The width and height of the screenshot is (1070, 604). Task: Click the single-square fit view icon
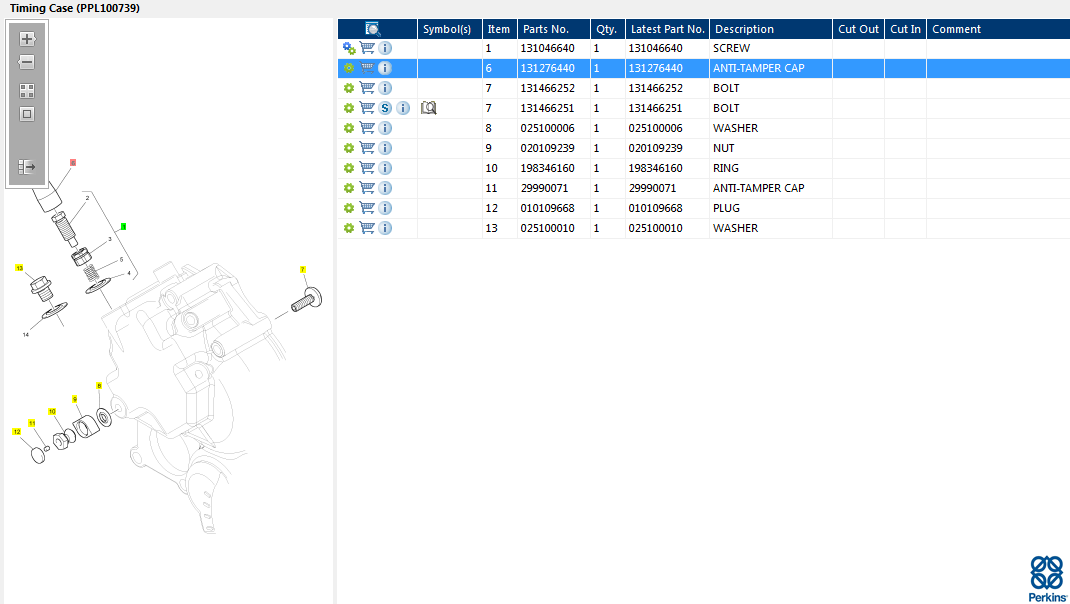click(27, 114)
